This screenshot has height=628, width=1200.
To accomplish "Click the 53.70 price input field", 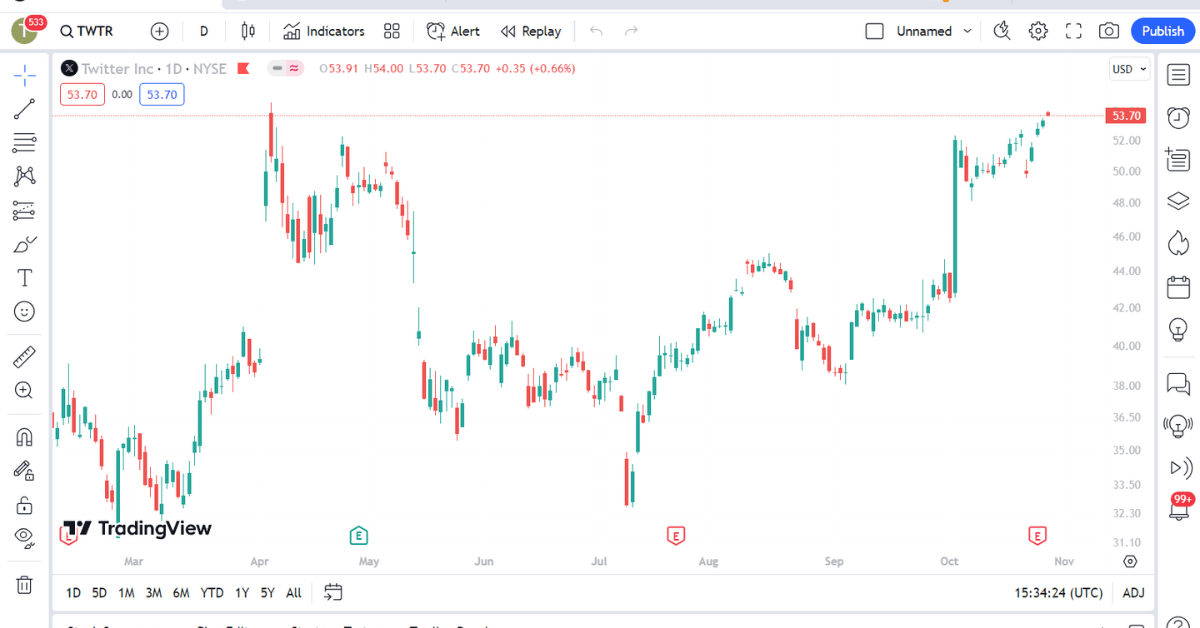I will (x=81, y=94).
